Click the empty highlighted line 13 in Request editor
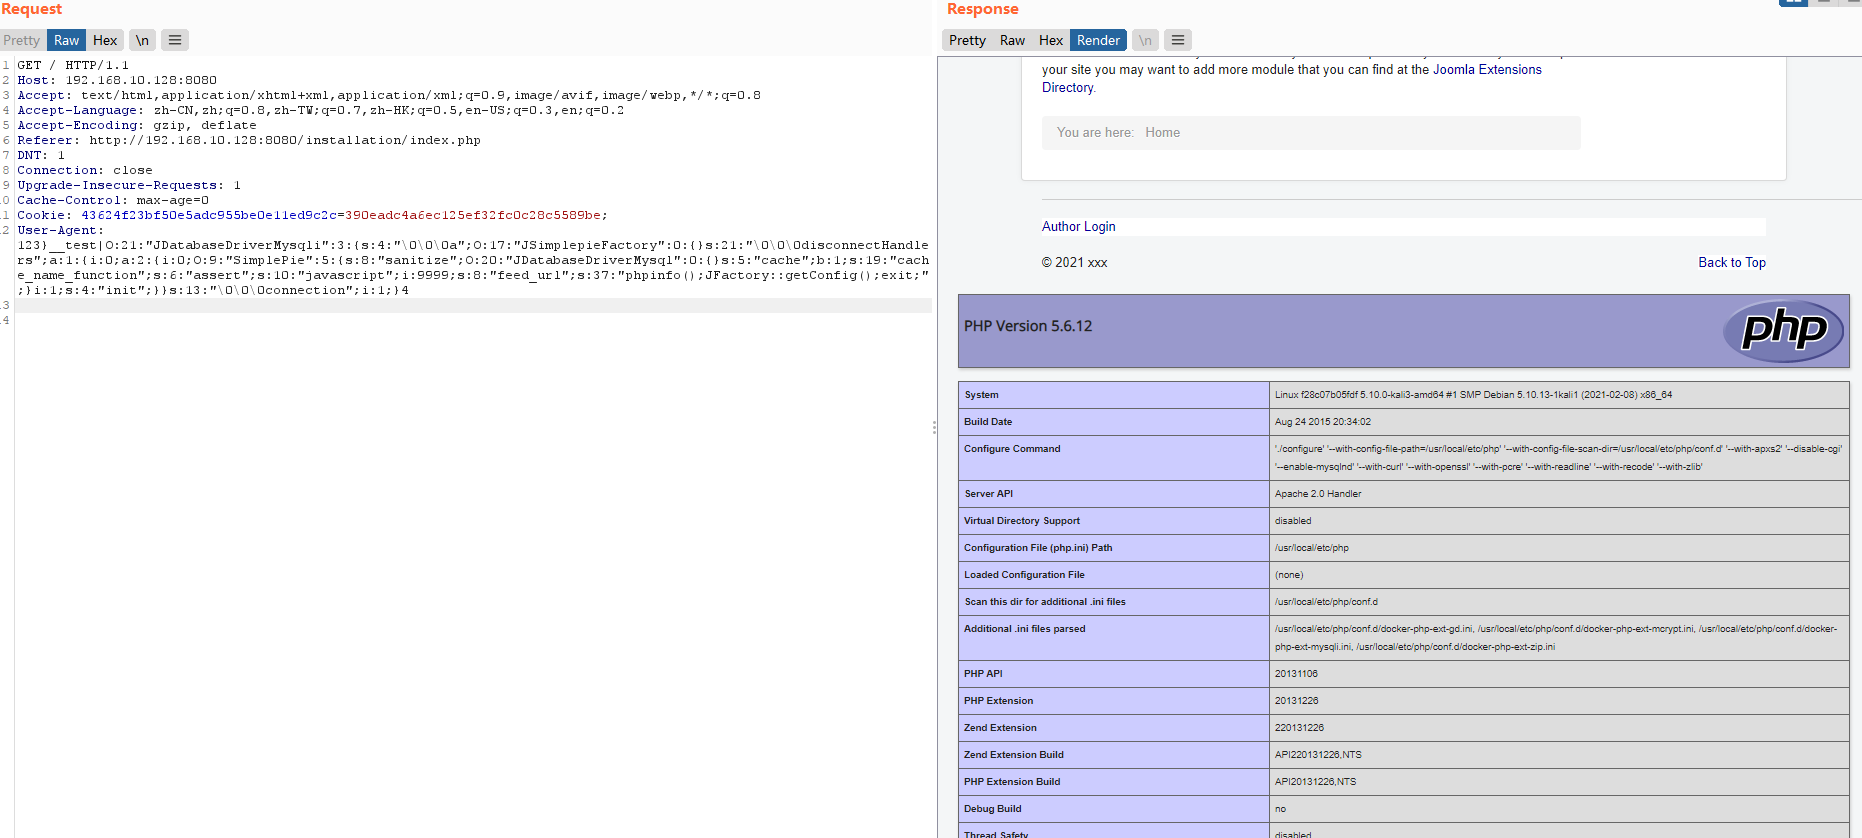The height and width of the screenshot is (838, 1862). 473,305
